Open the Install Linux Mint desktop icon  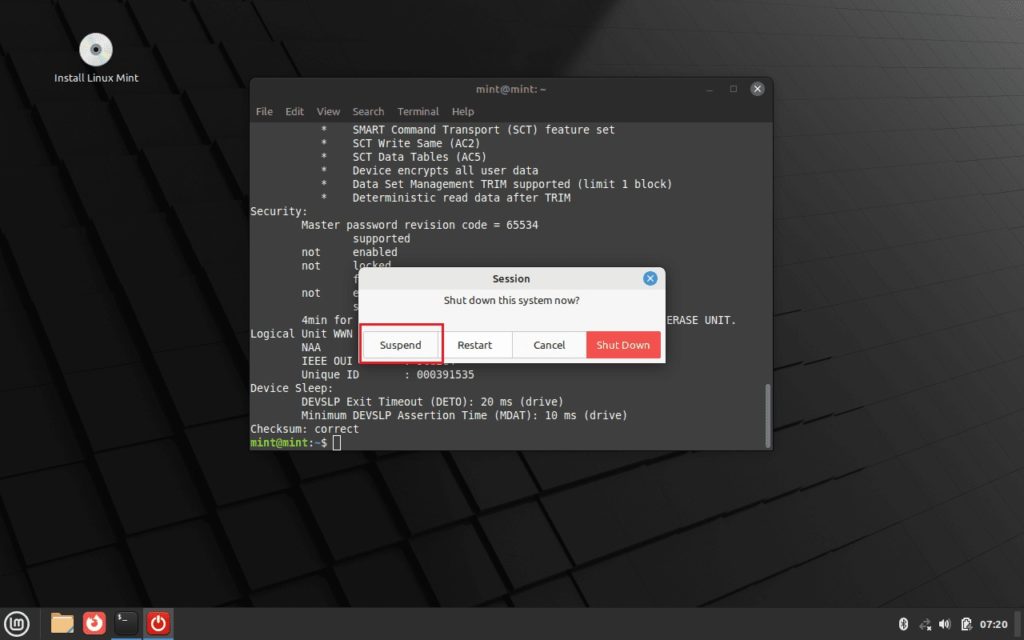point(96,58)
